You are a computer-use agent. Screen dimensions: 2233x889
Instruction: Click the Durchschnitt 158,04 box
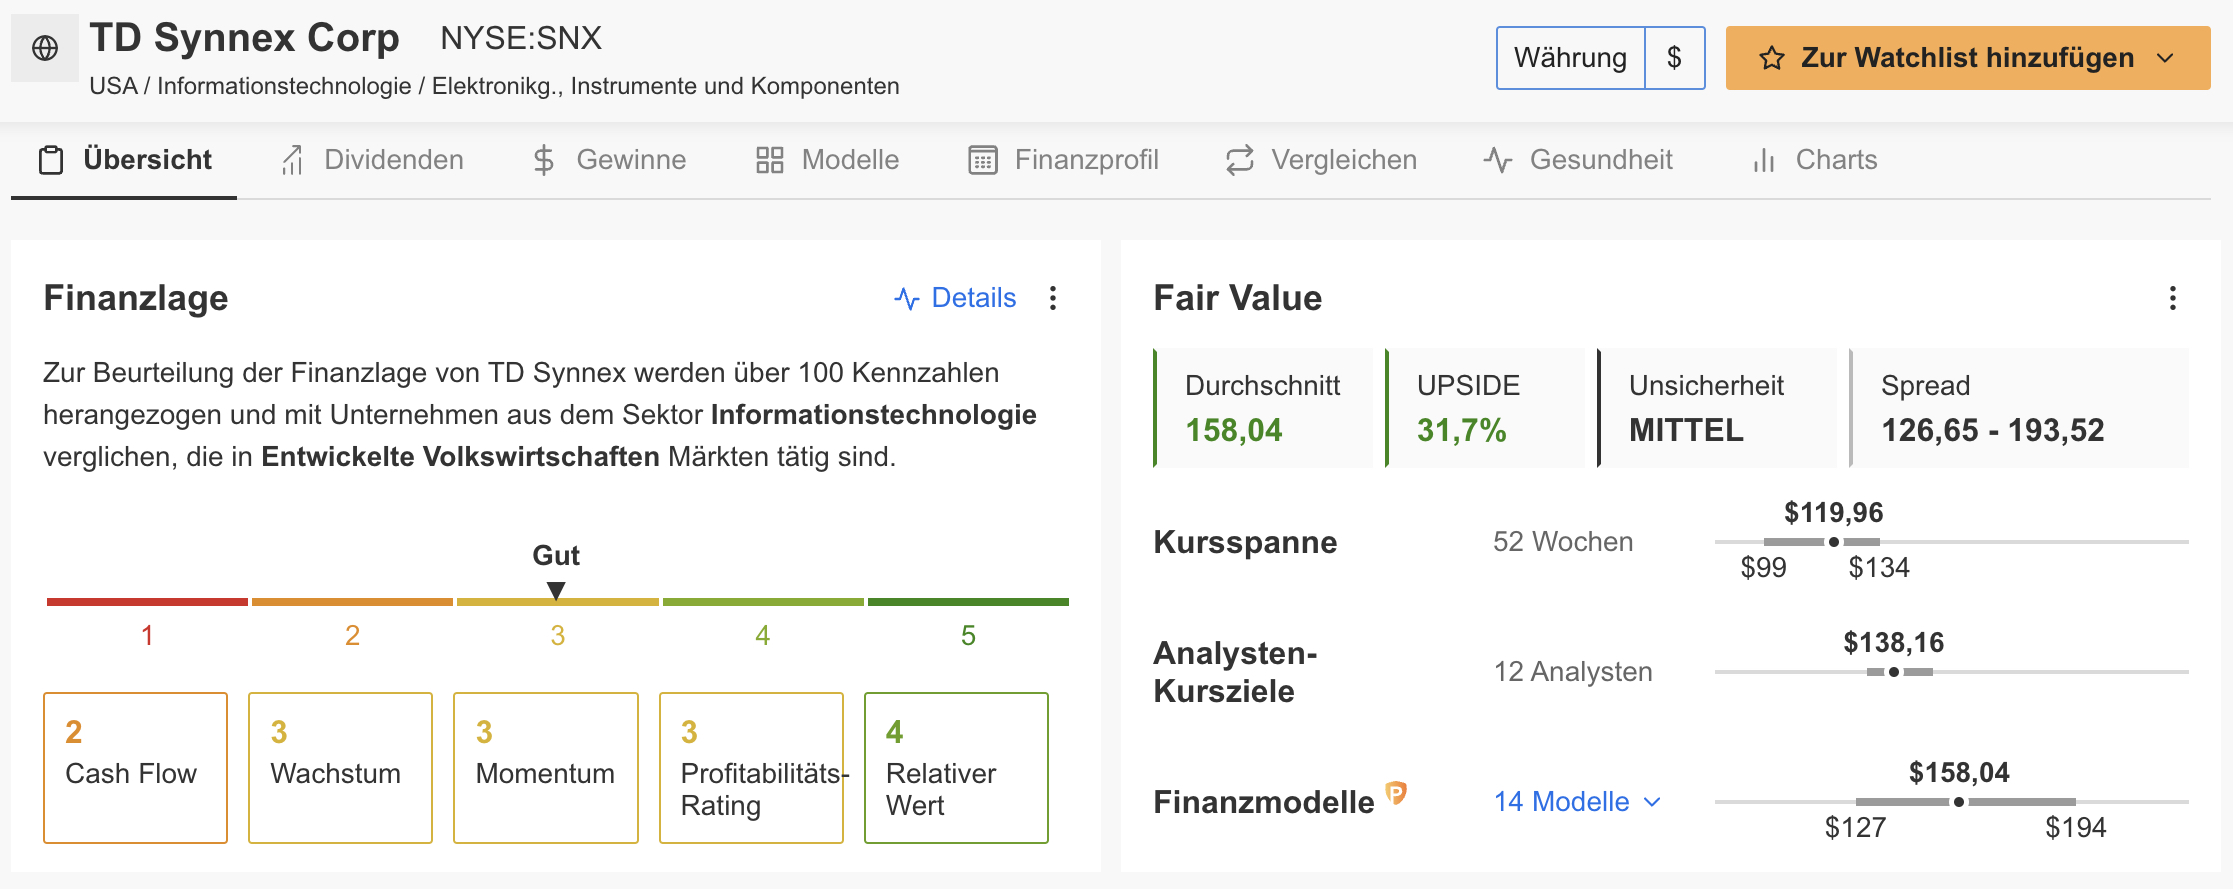tap(1264, 408)
